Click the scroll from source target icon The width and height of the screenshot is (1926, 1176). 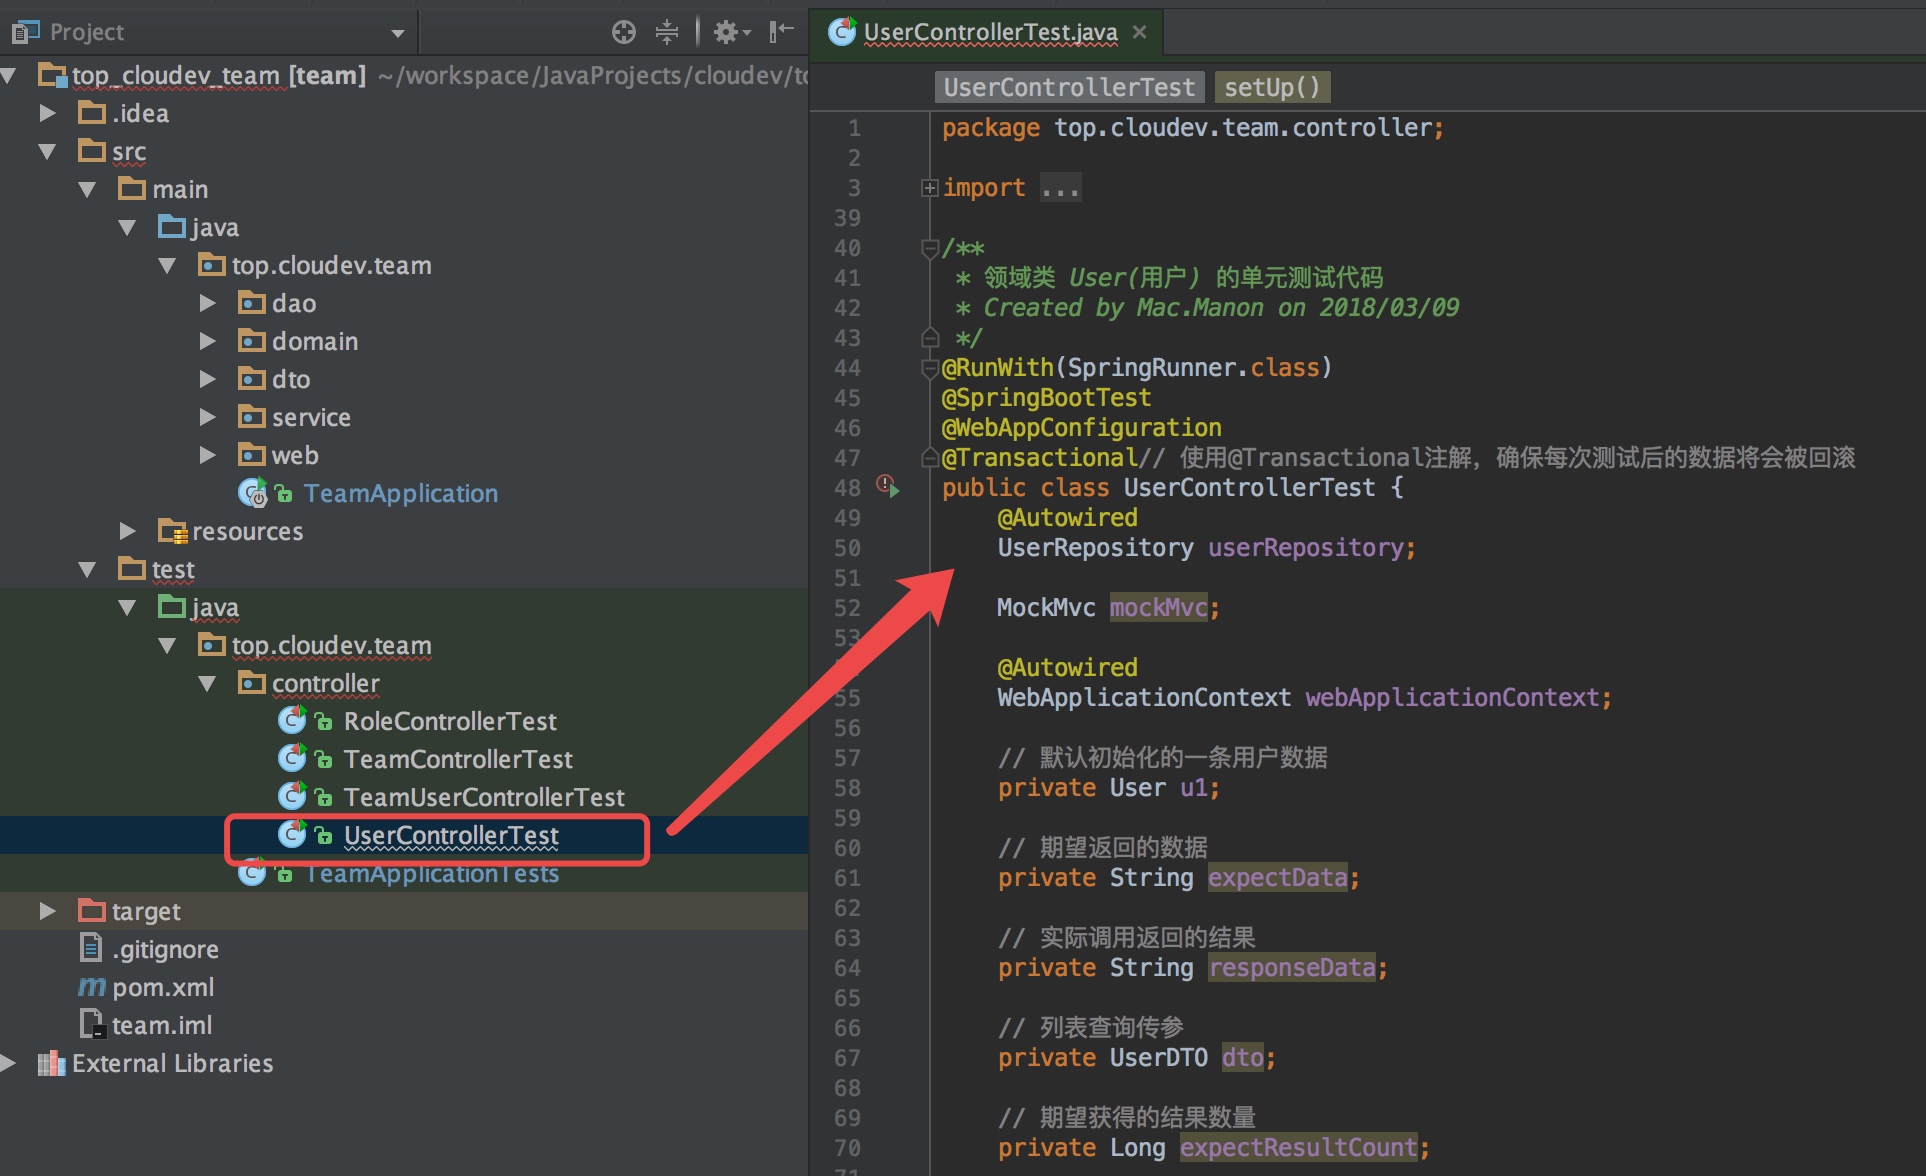(623, 32)
